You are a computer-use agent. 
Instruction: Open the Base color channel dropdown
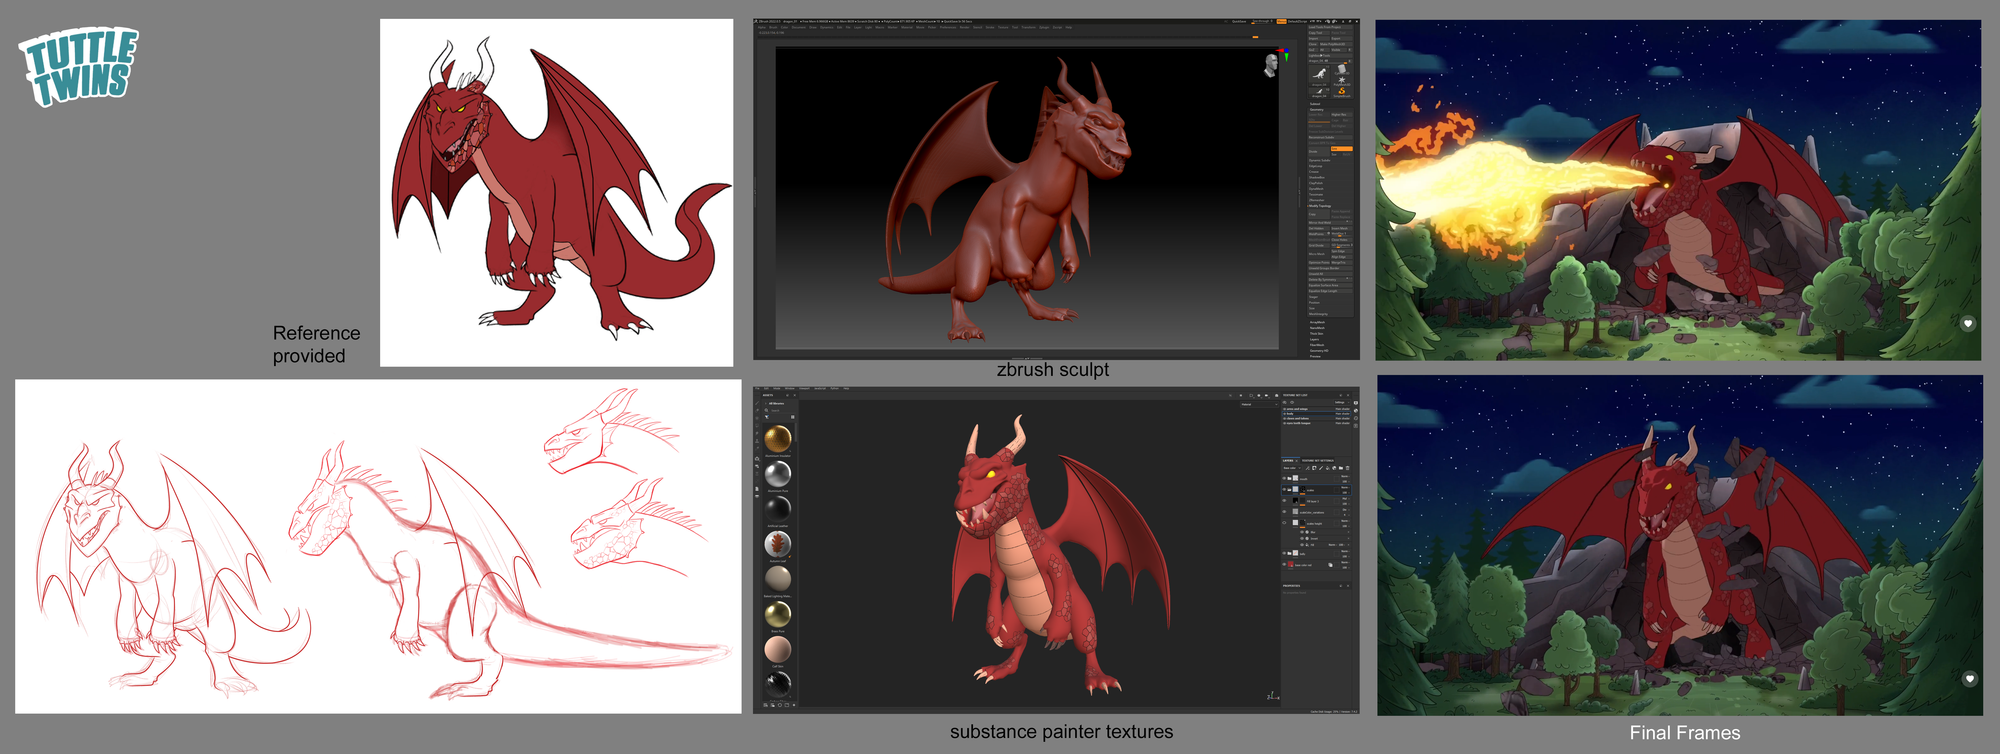pyautogui.click(x=1292, y=468)
